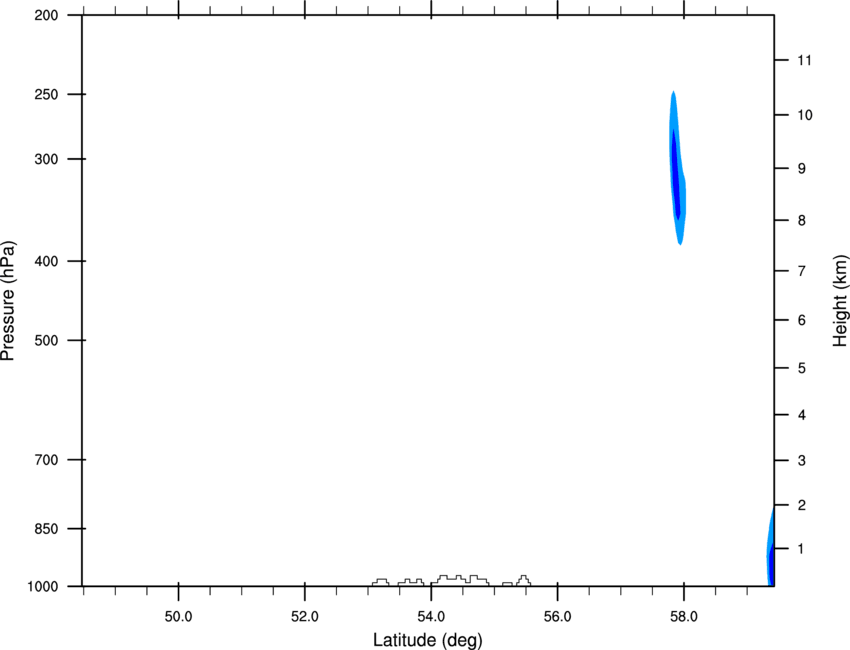Click the 7 km height label

point(802,271)
